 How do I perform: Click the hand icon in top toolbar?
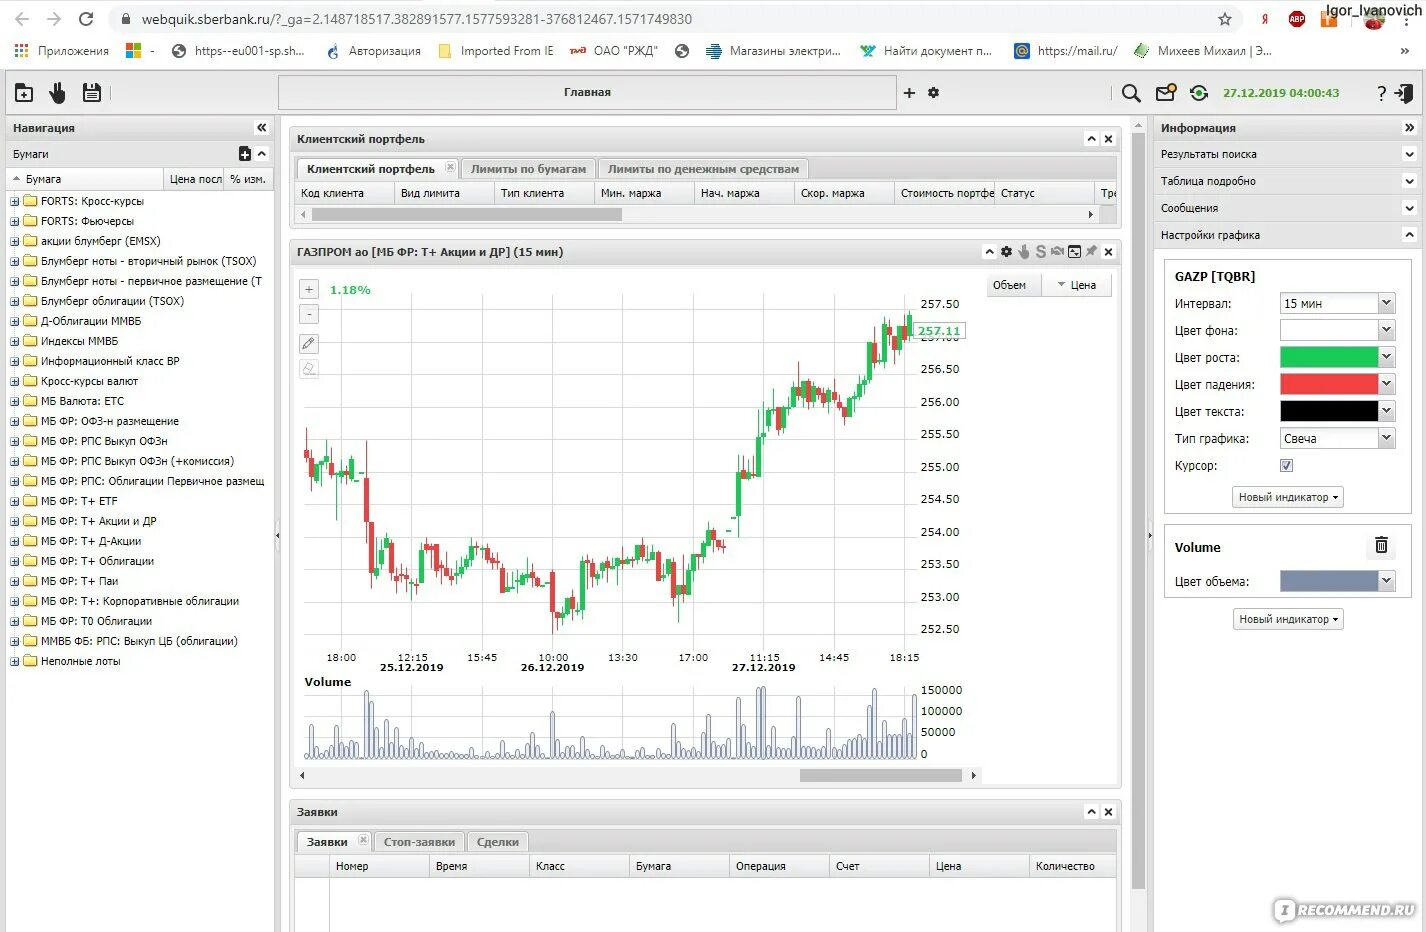click(57, 93)
